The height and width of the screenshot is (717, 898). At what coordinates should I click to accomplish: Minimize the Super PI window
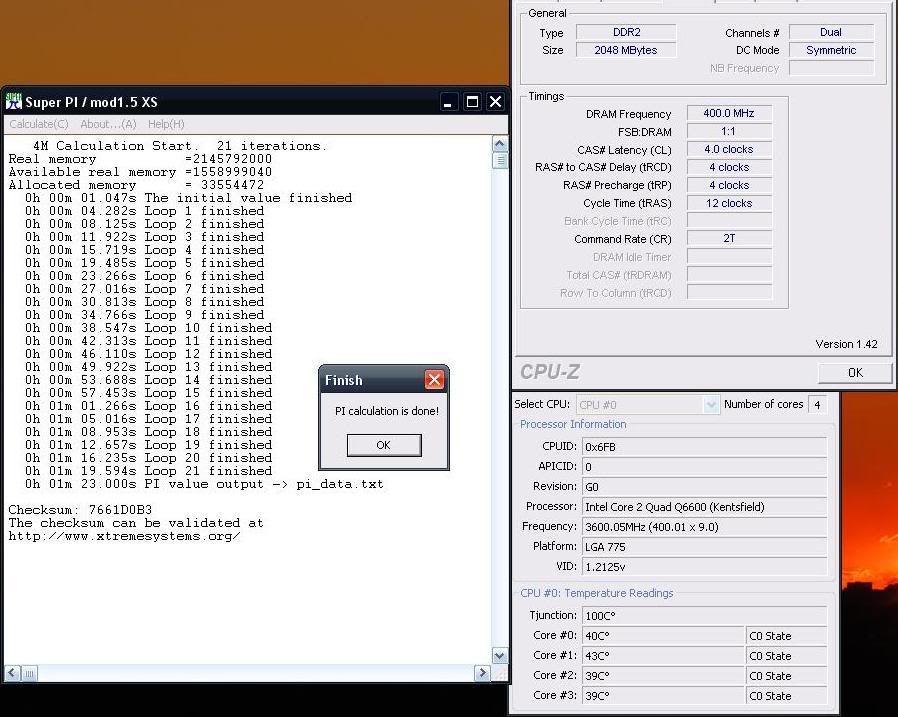(x=449, y=102)
